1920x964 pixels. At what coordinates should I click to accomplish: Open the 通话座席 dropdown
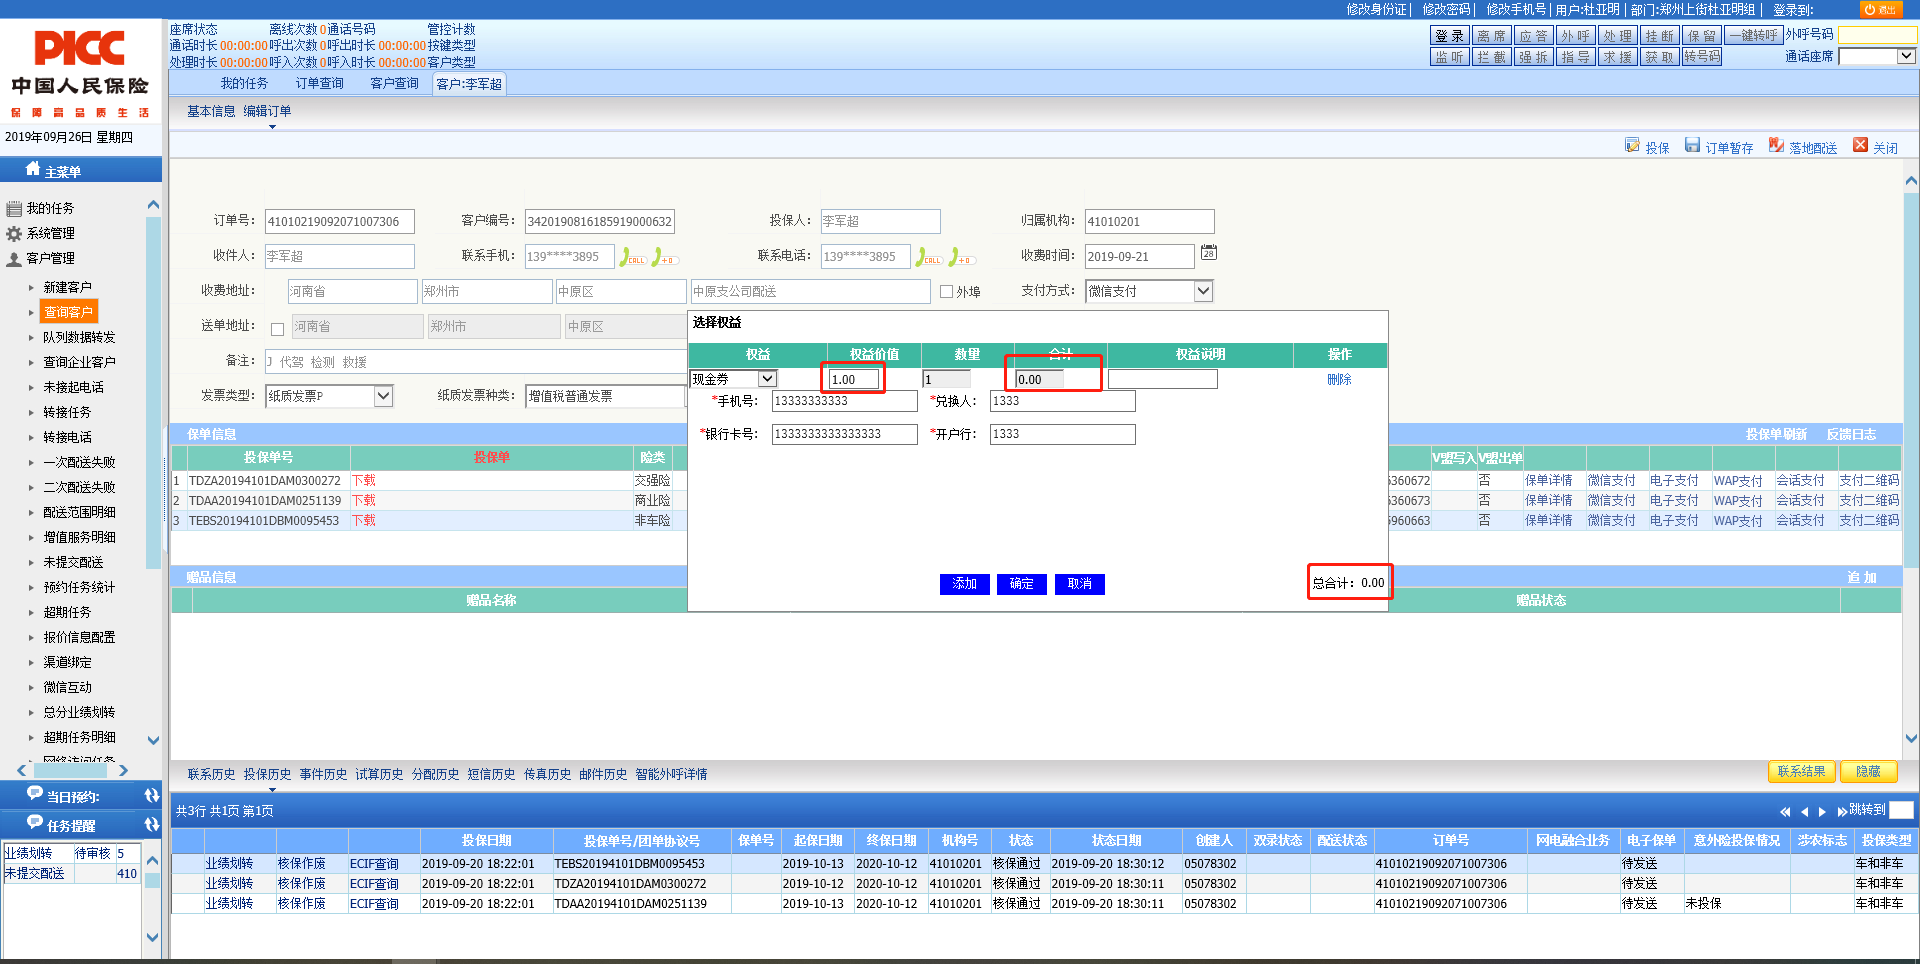pos(1906,56)
